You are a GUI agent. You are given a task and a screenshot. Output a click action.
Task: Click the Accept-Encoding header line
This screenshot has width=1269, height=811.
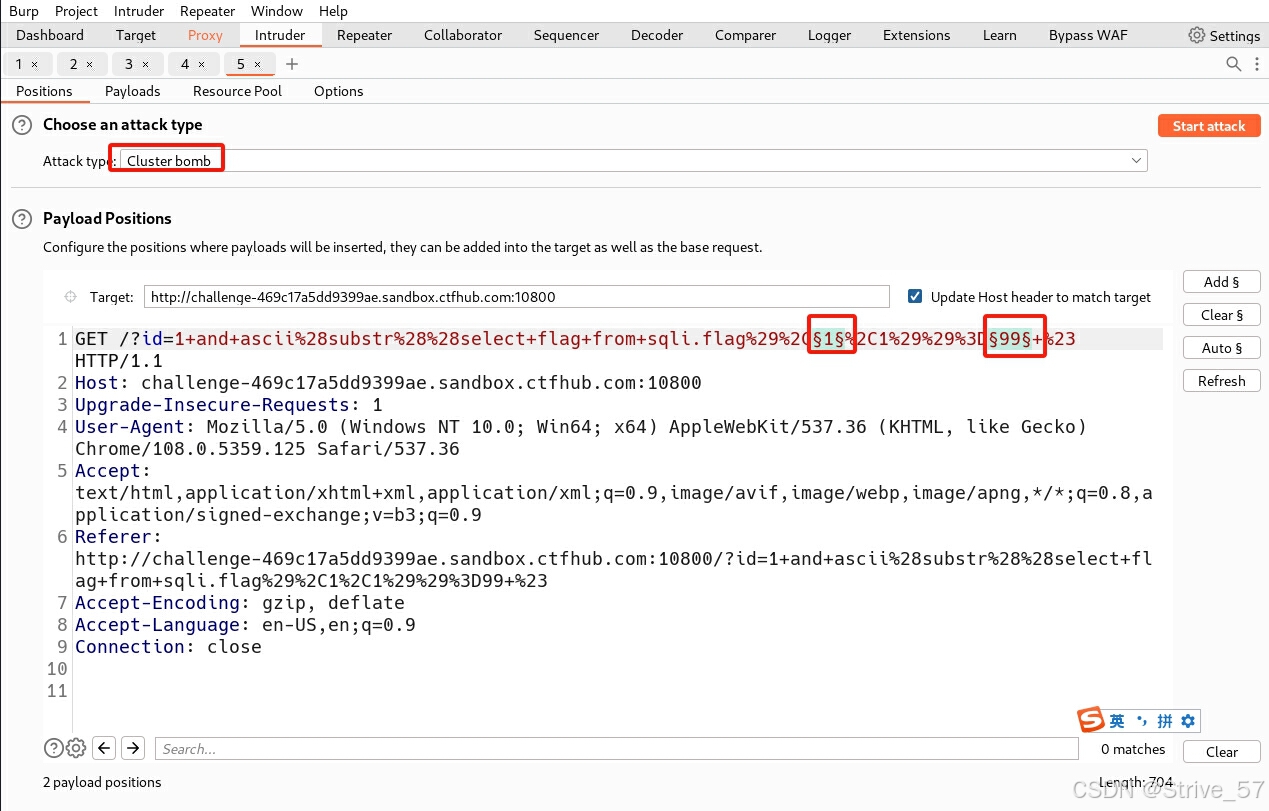(x=240, y=603)
